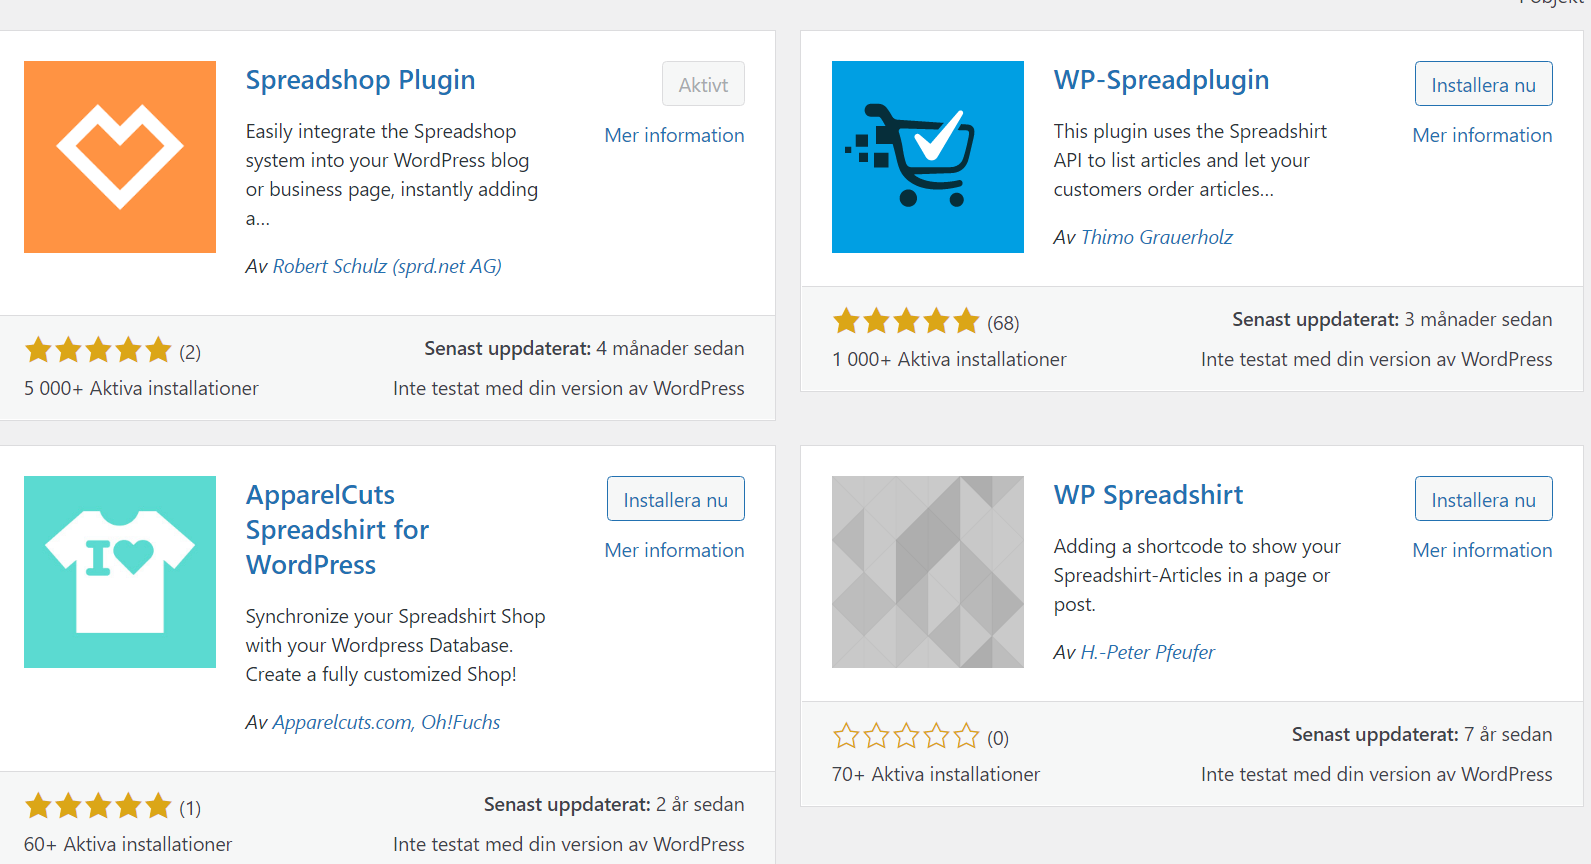Click WP-Spreadplugin star rating with 68 reviews
Image resolution: width=1591 pixels, height=864 pixels.
click(x=906, y=321)
